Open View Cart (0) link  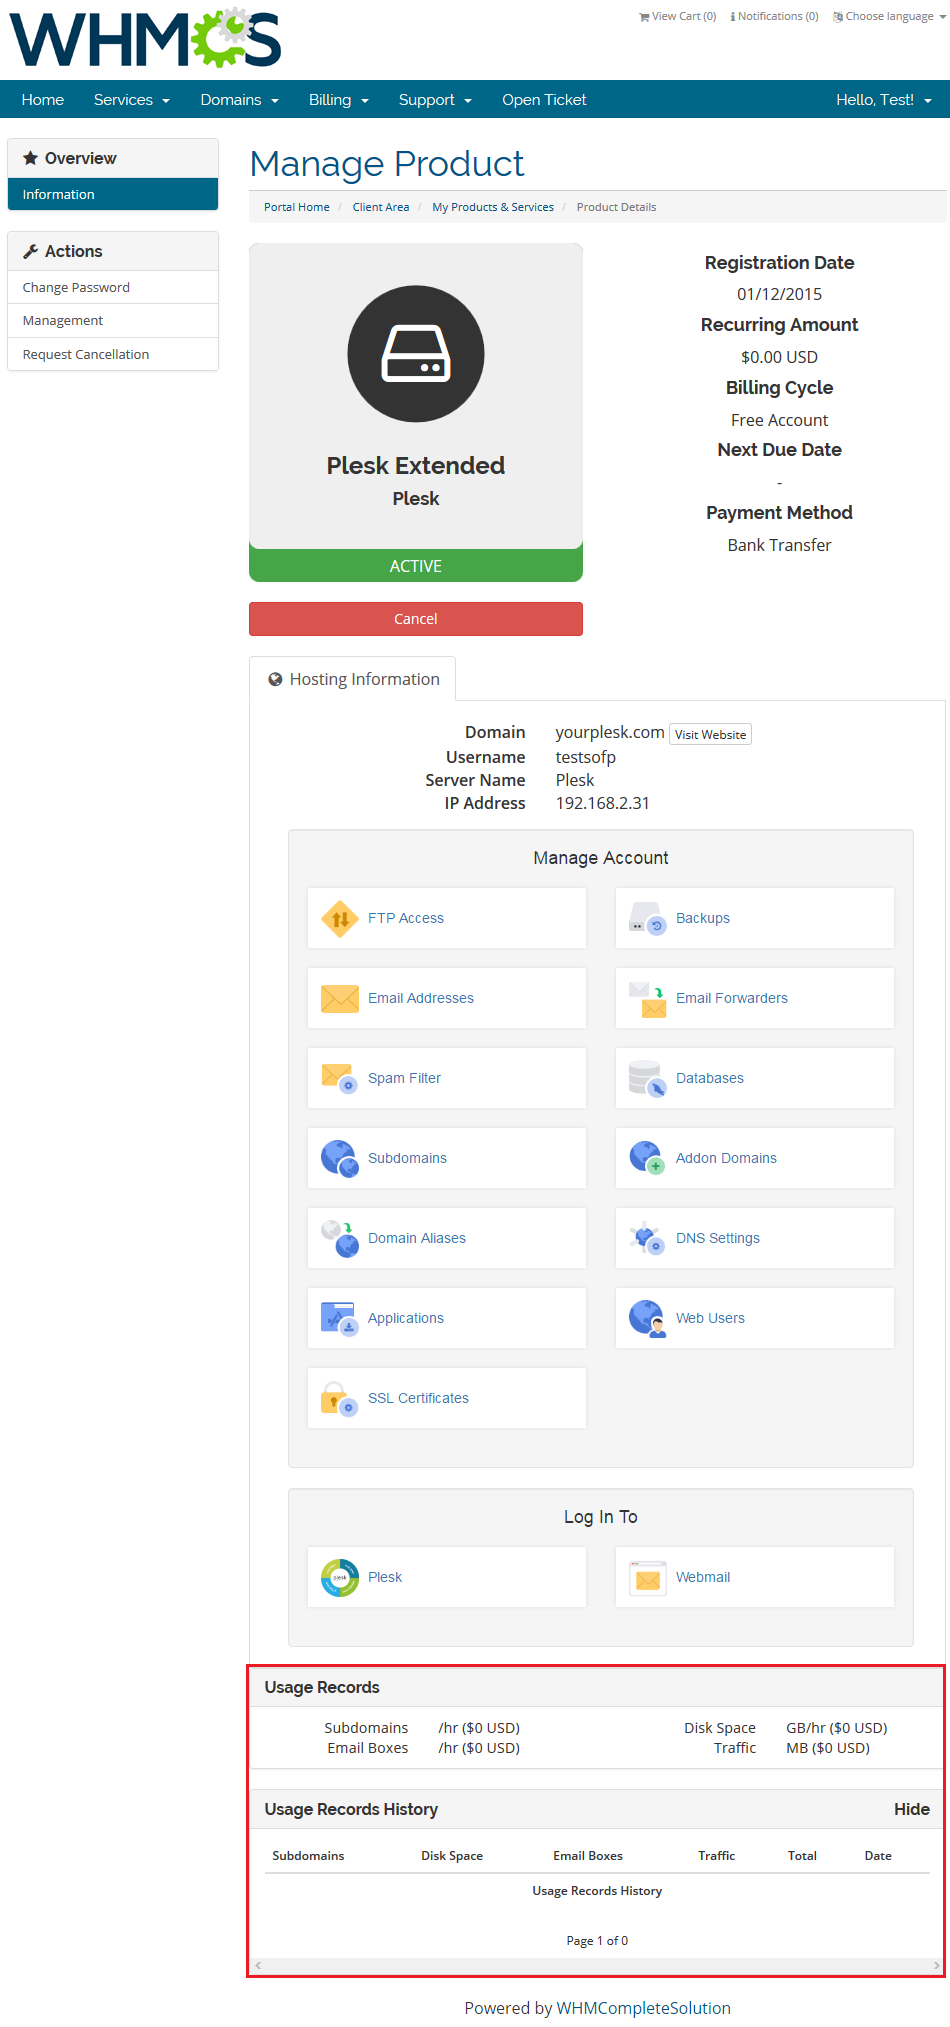coord(678,16)
